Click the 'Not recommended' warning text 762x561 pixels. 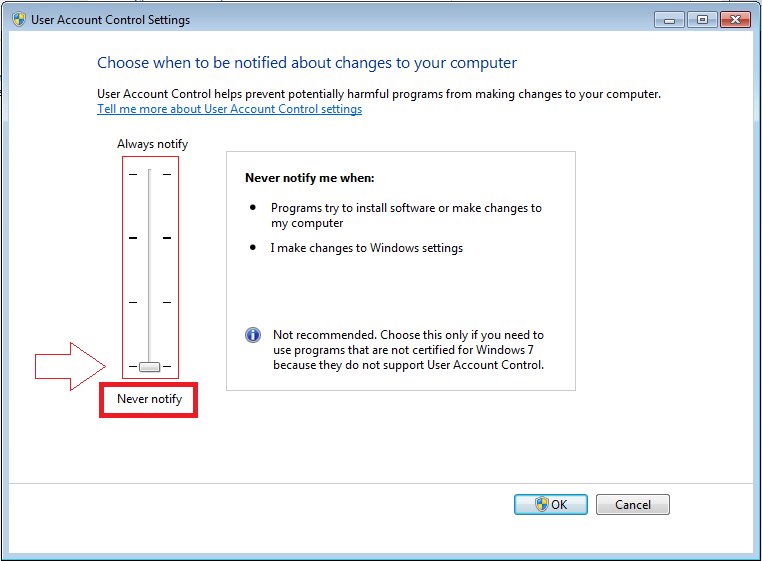(408, 350)
